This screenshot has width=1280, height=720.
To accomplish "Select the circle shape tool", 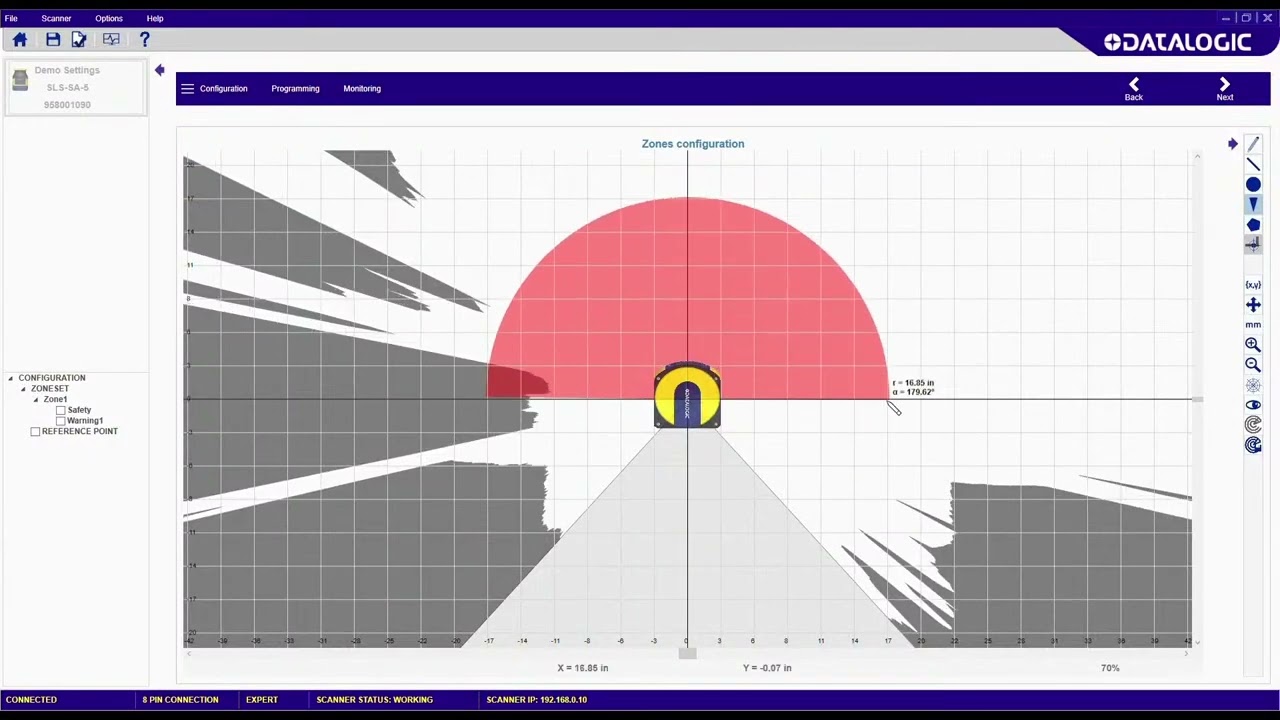I will tap(1253, 185).
